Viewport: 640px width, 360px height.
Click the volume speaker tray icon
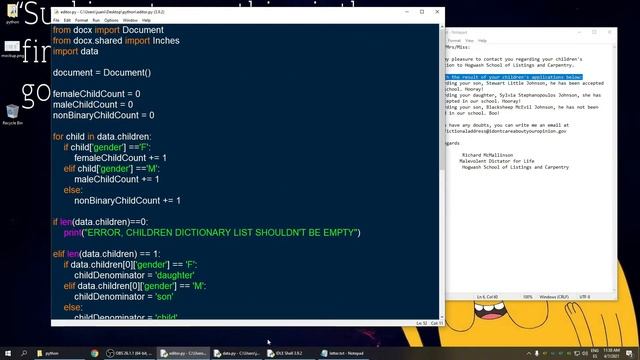tap(585, 353)
